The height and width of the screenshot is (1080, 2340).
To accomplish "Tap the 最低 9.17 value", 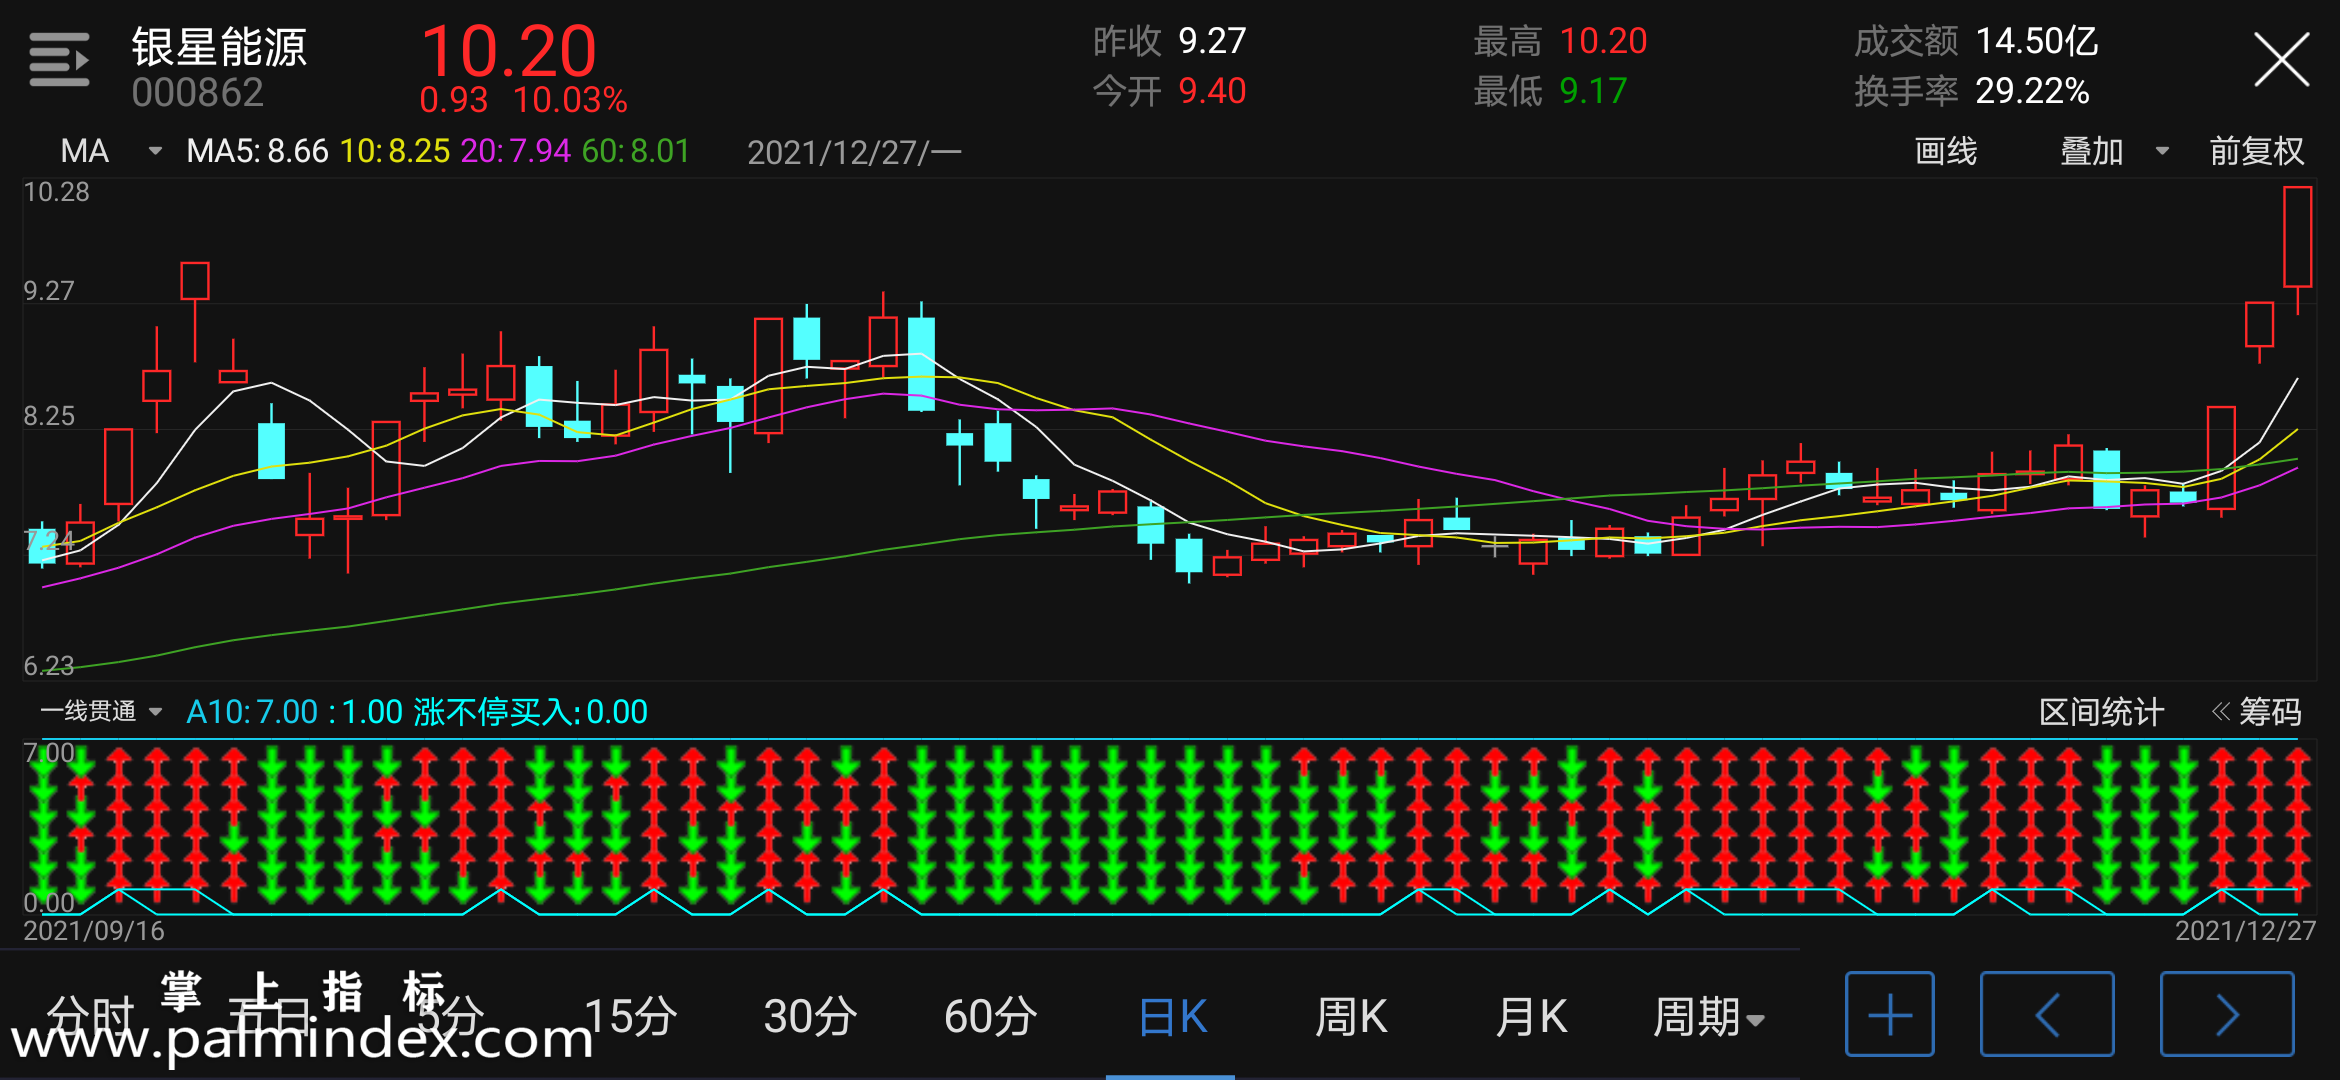I will 1550,91.
